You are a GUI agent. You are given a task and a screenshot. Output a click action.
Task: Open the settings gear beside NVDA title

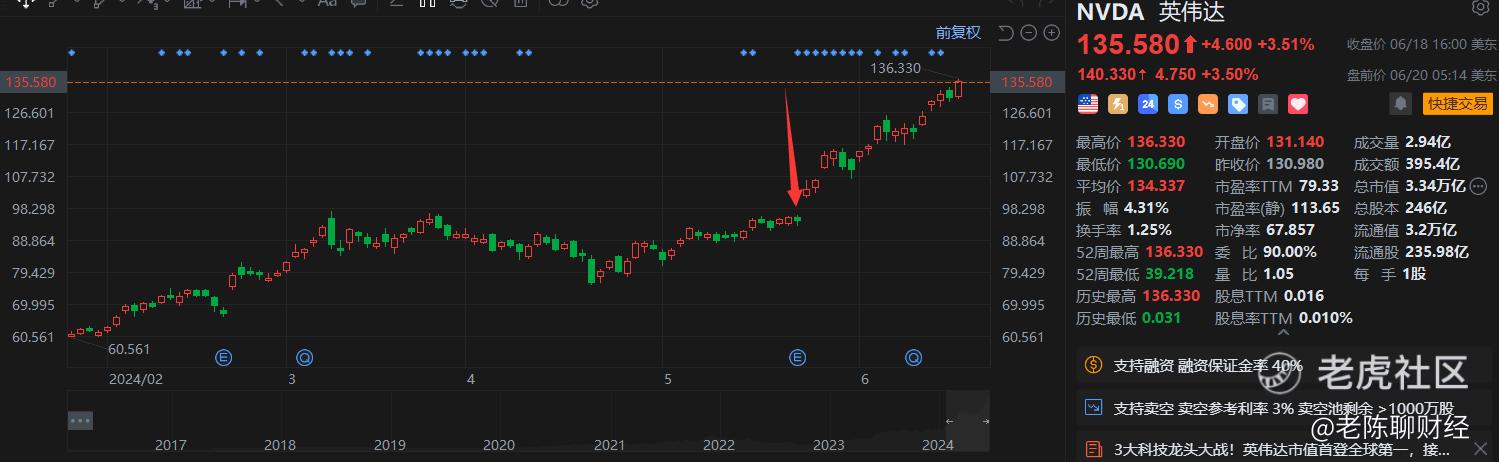tap(1480, 8)
